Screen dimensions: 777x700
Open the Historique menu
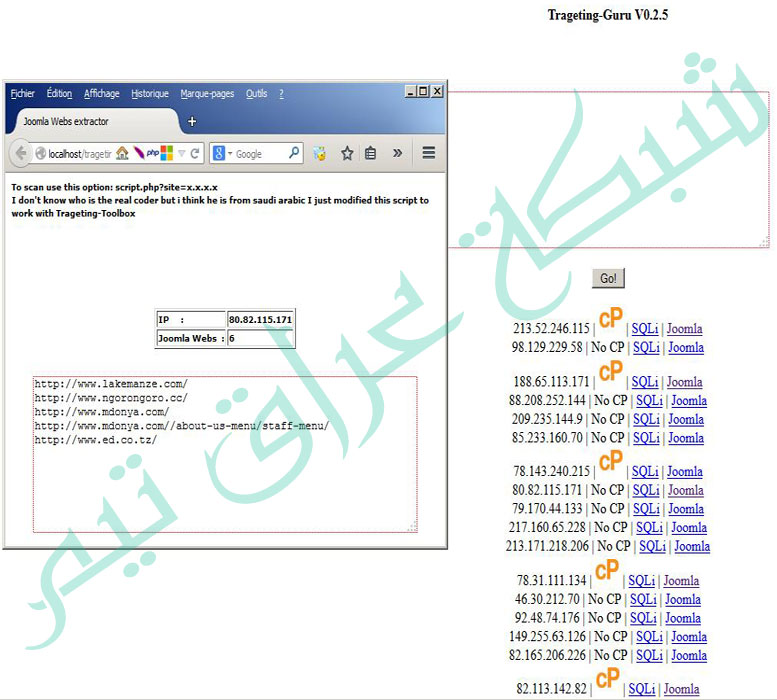point(150,94)
